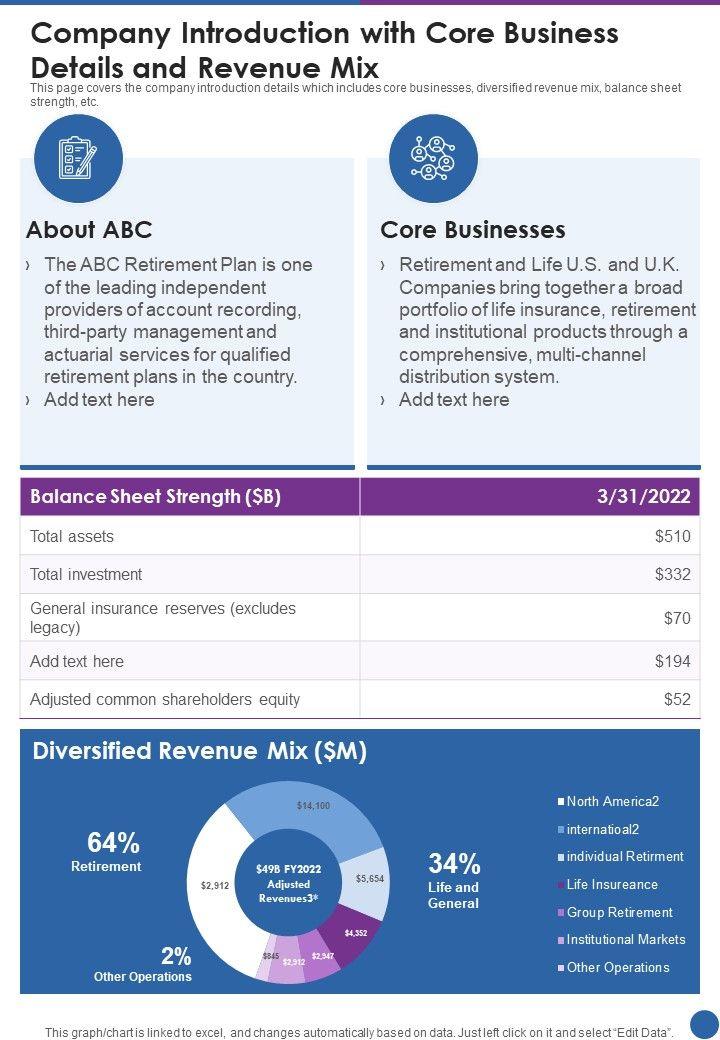Select the $14,100 donut chart segment

coord(310,808)
